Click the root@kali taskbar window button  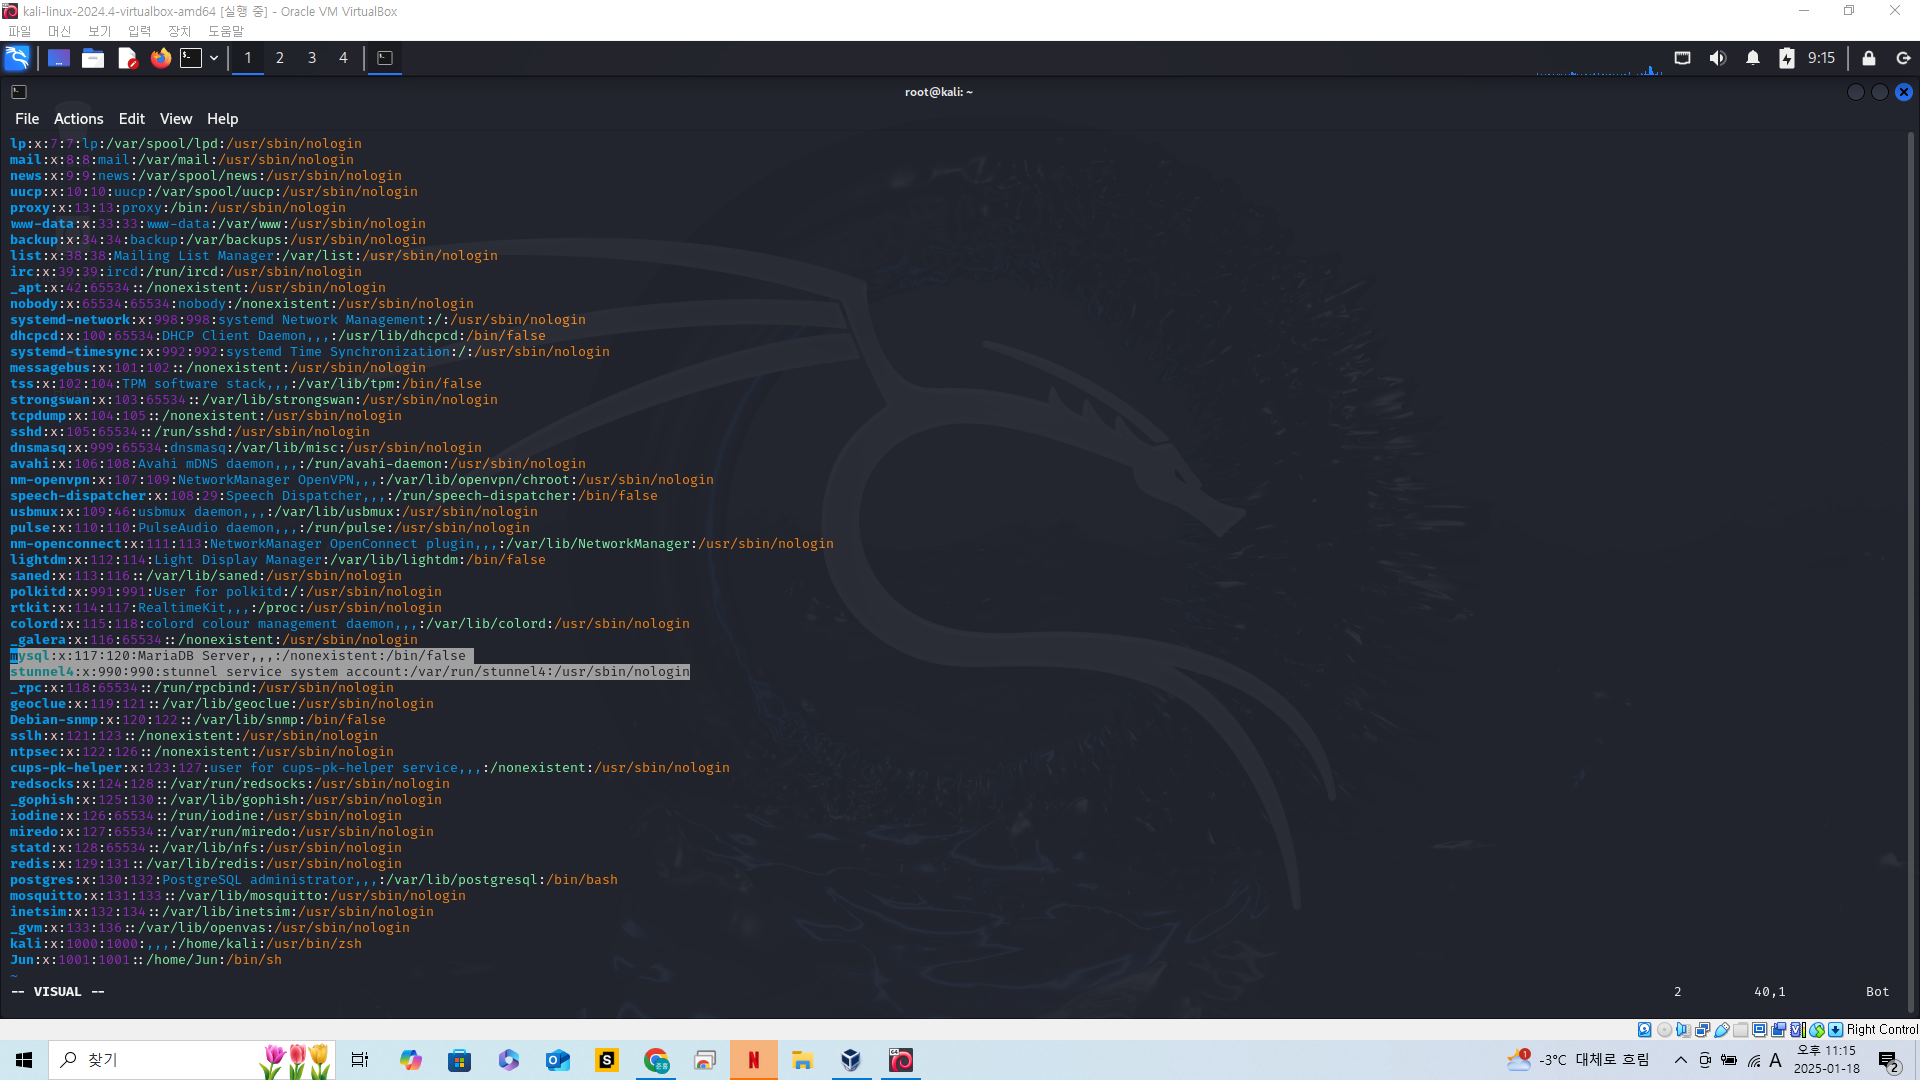pos(385,58)
